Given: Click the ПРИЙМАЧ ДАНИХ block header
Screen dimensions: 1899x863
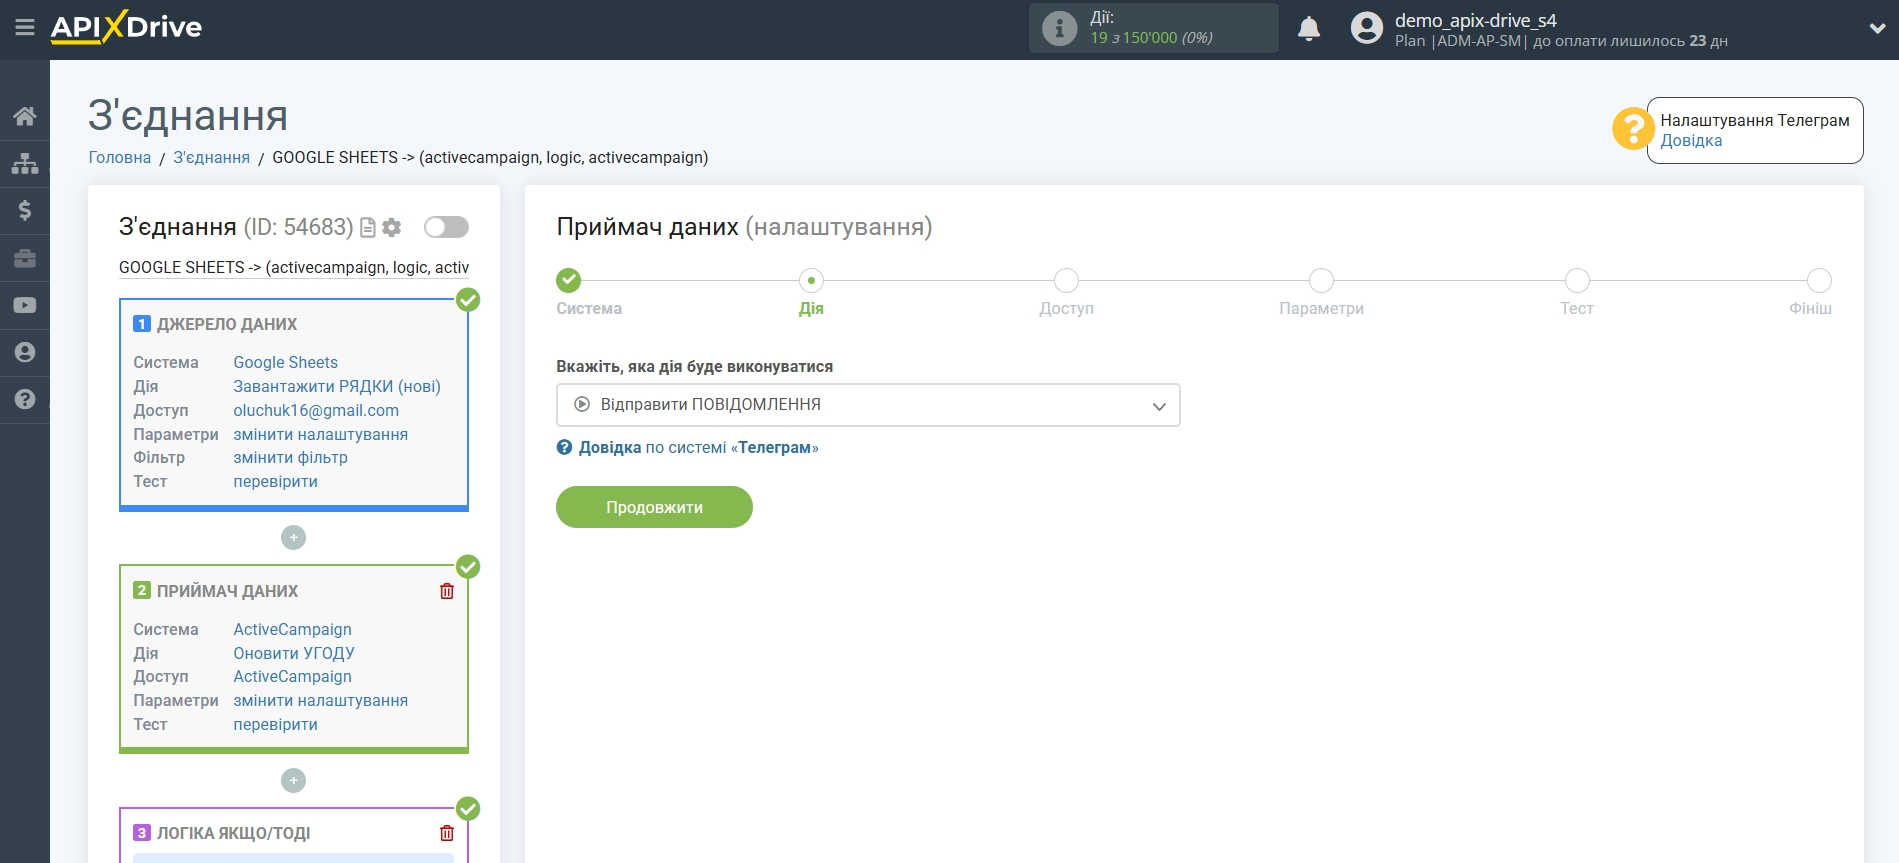Looking at the screenshot, I should pos(228,591).
